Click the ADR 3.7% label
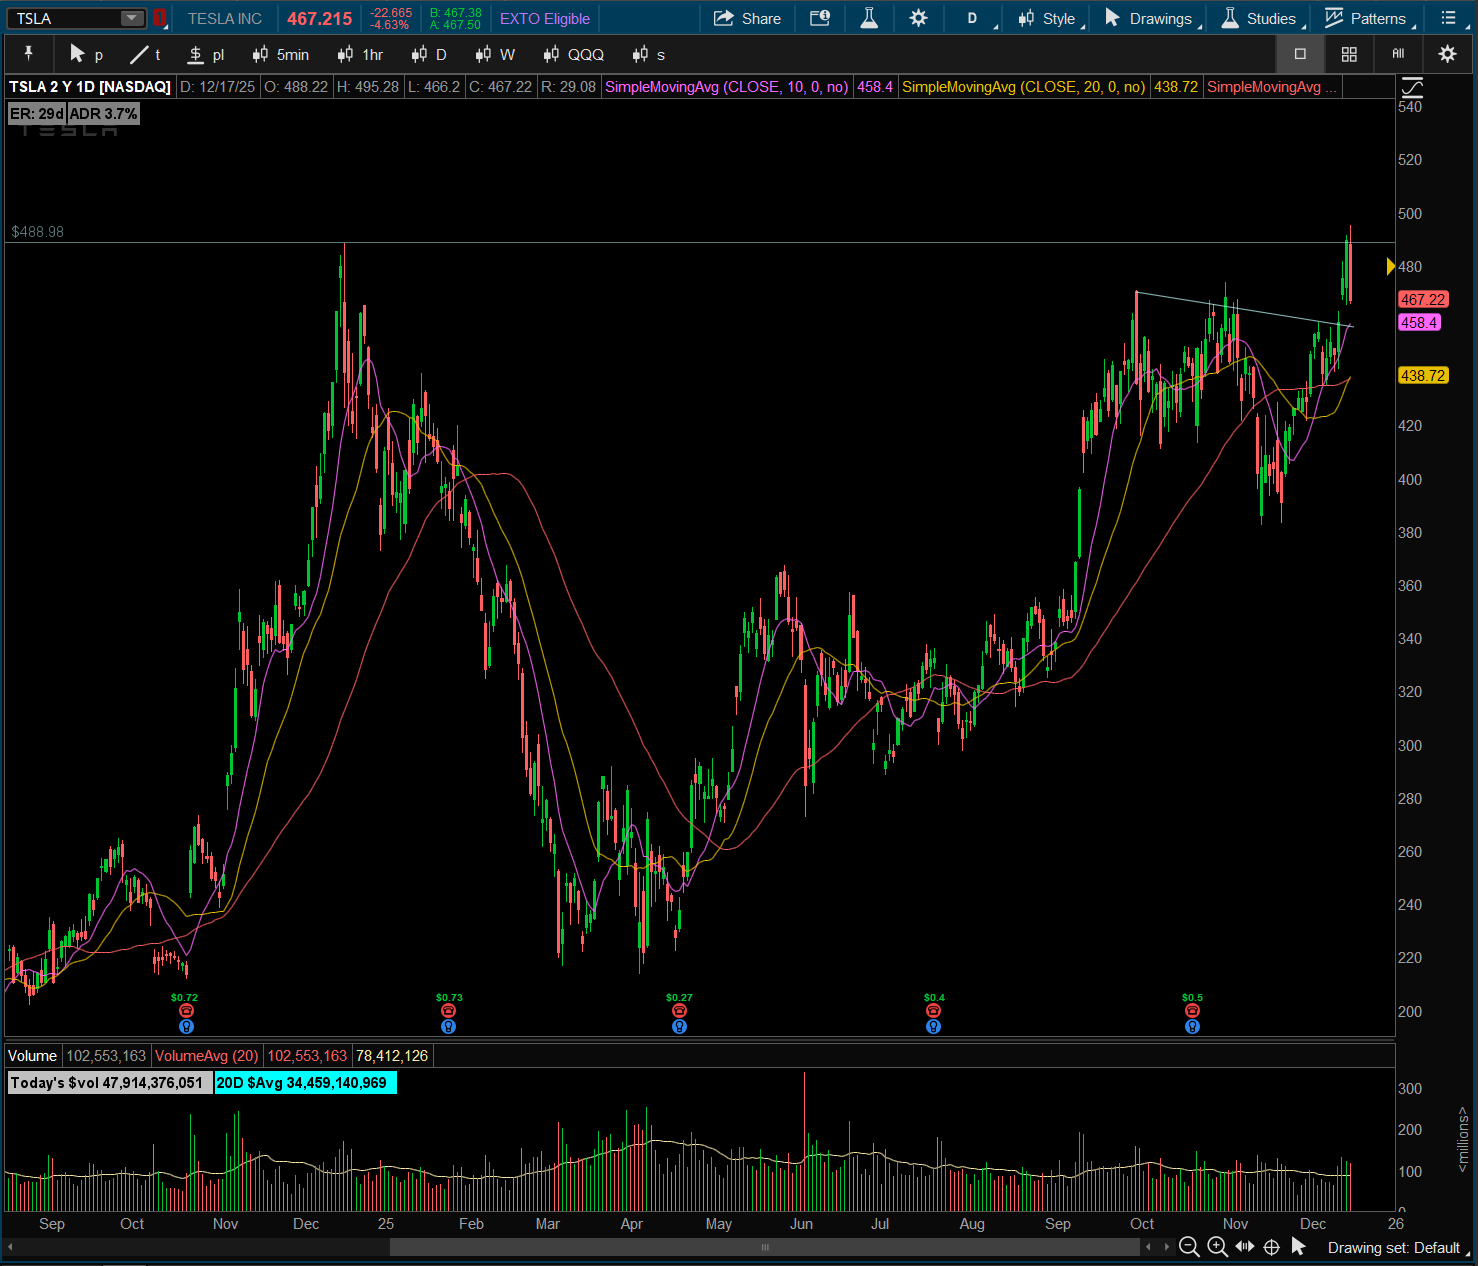 point(103,114)
